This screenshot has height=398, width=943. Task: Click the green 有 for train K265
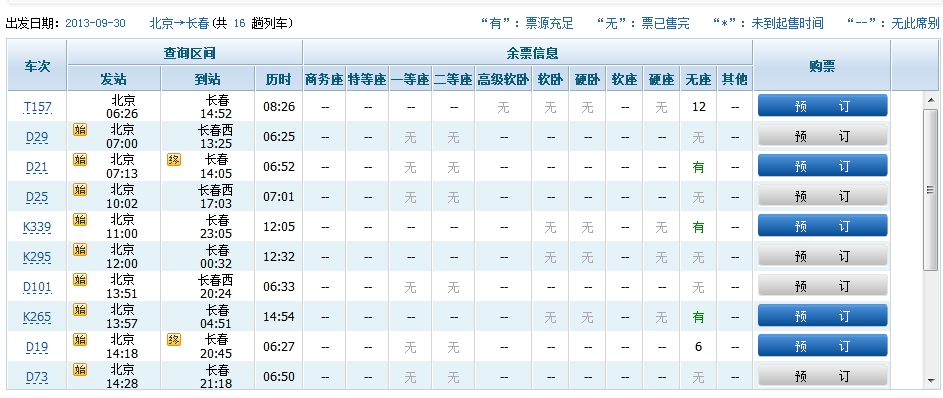pos(698,317)
